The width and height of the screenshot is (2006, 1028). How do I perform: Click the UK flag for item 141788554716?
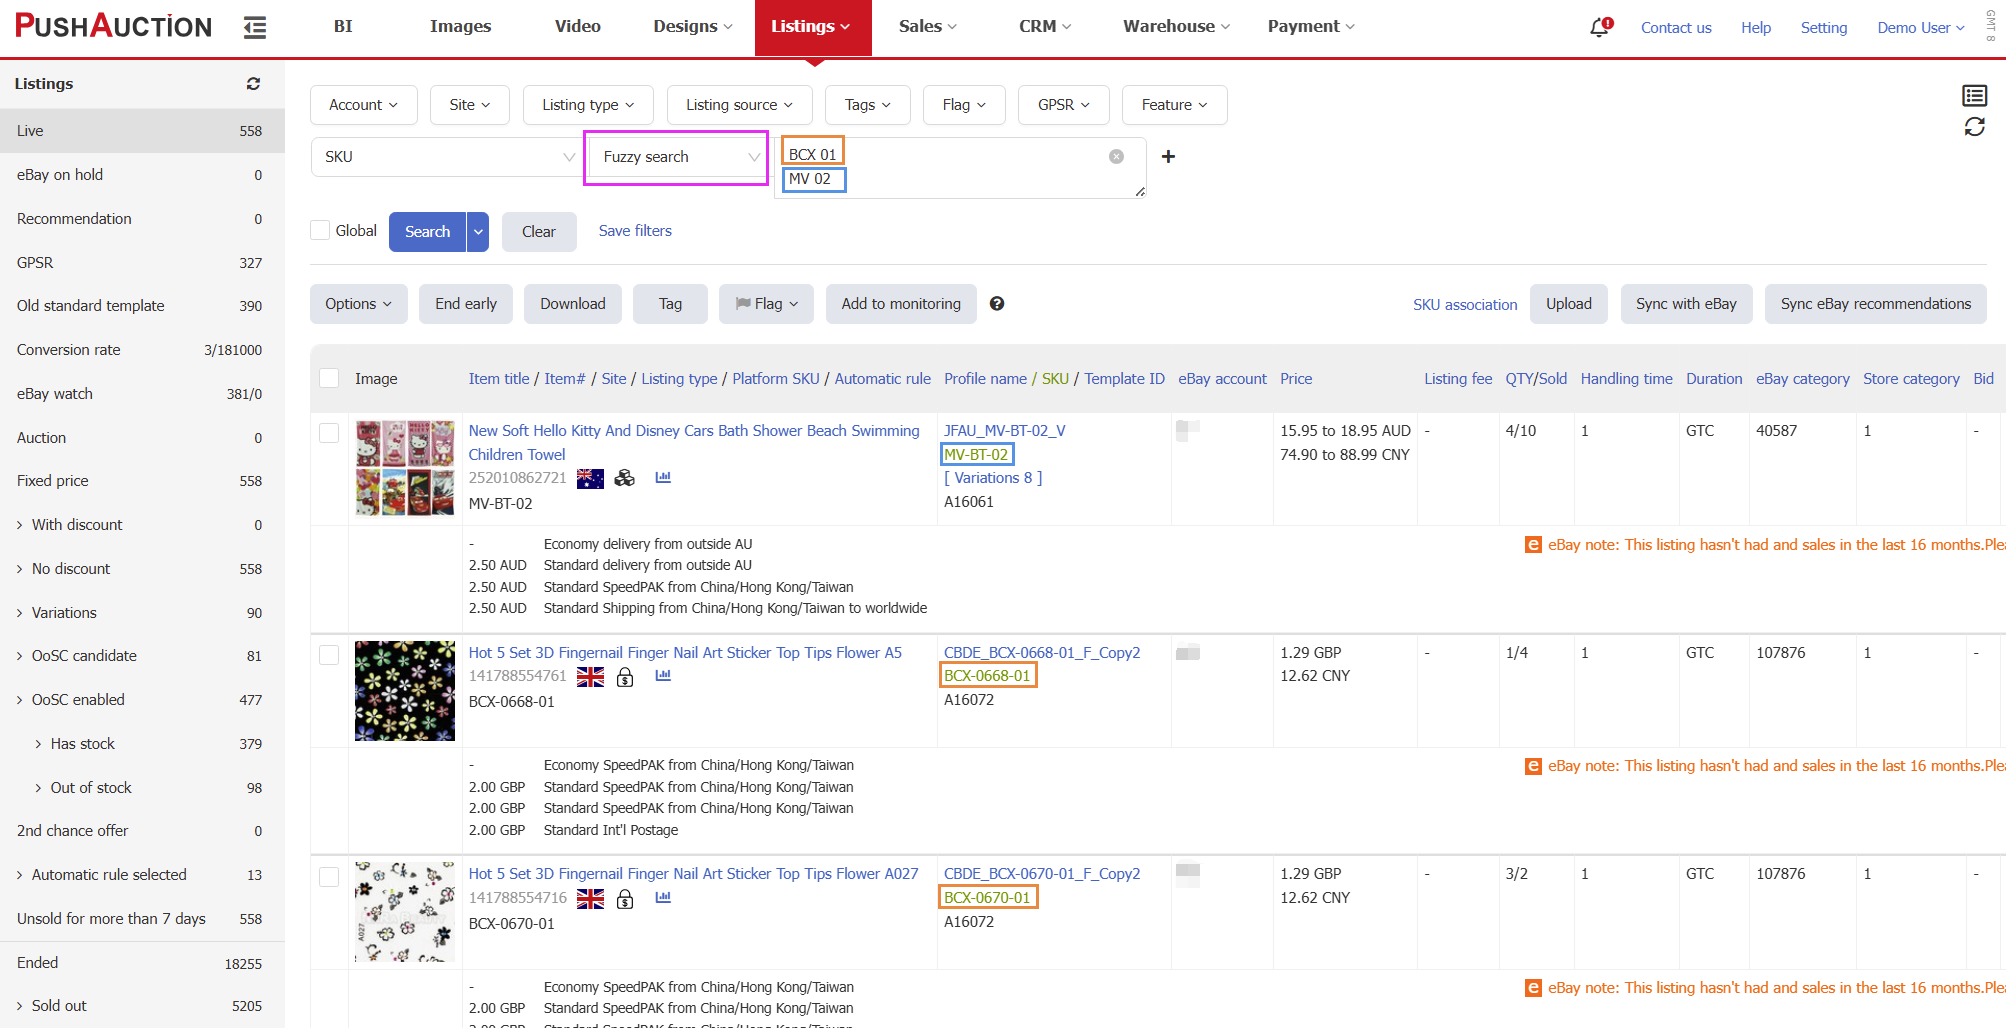590,899
